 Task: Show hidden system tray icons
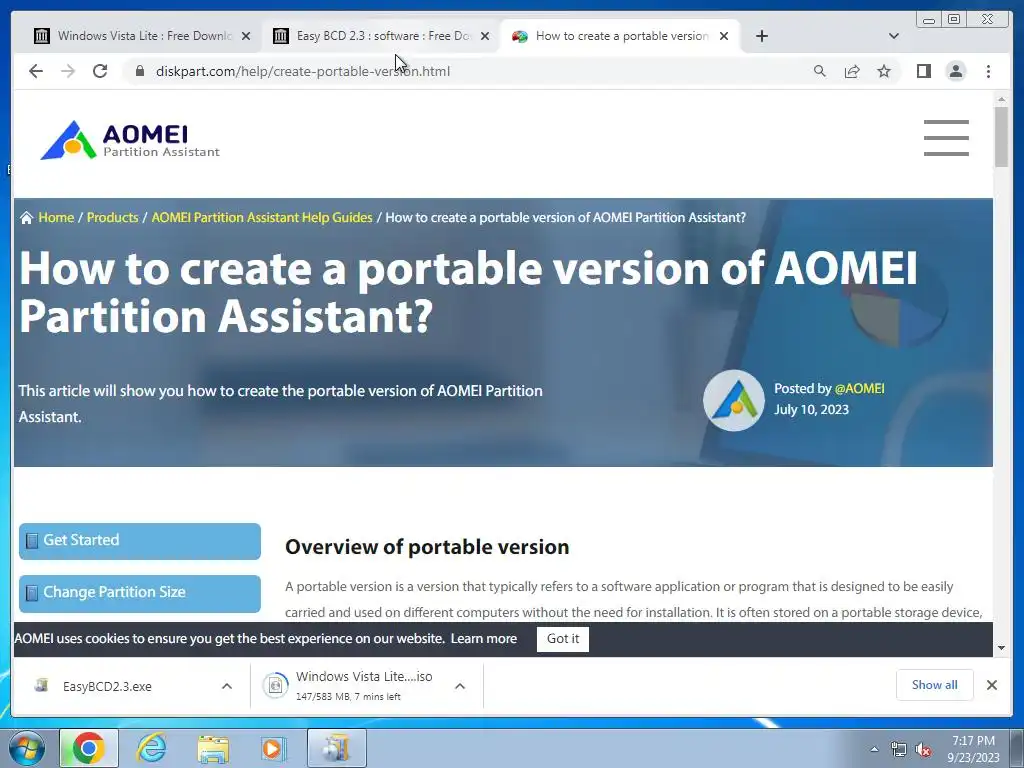tap(874, 749)
